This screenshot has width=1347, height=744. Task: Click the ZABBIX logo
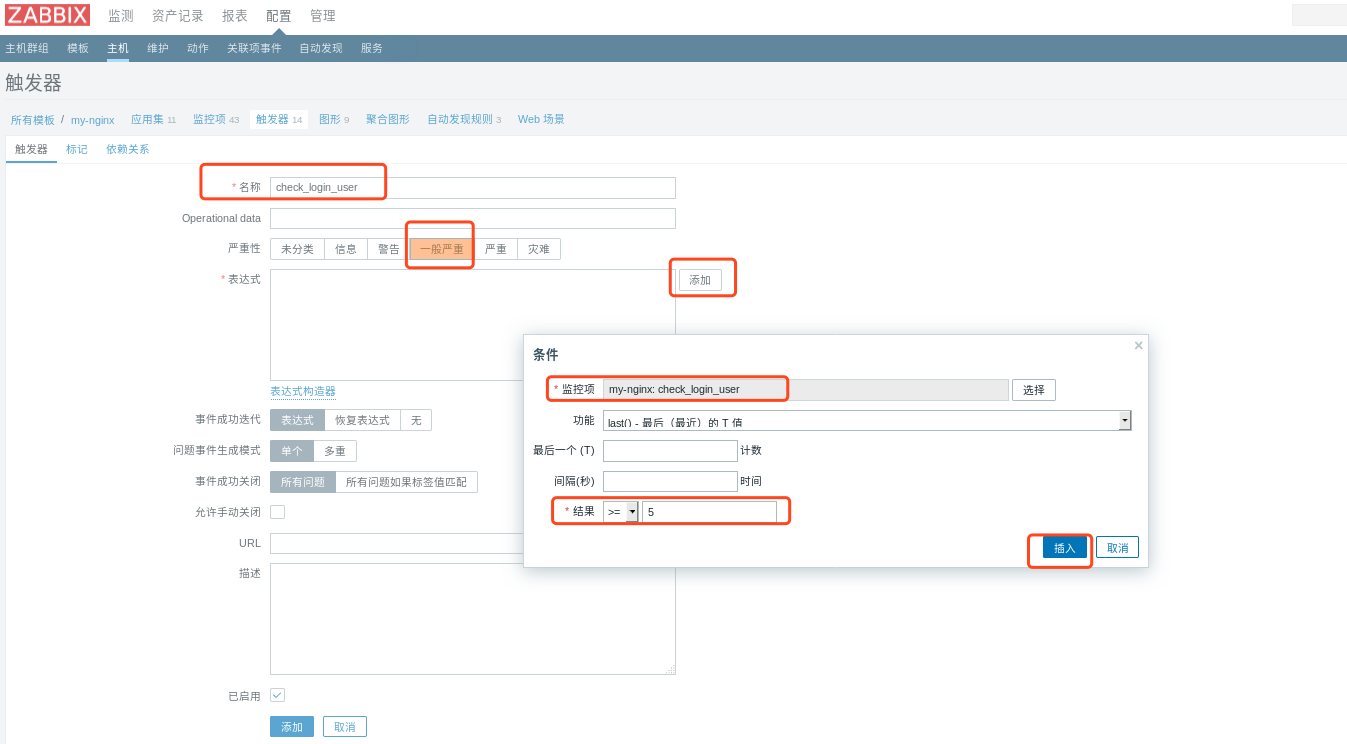[x=47, y=15]
